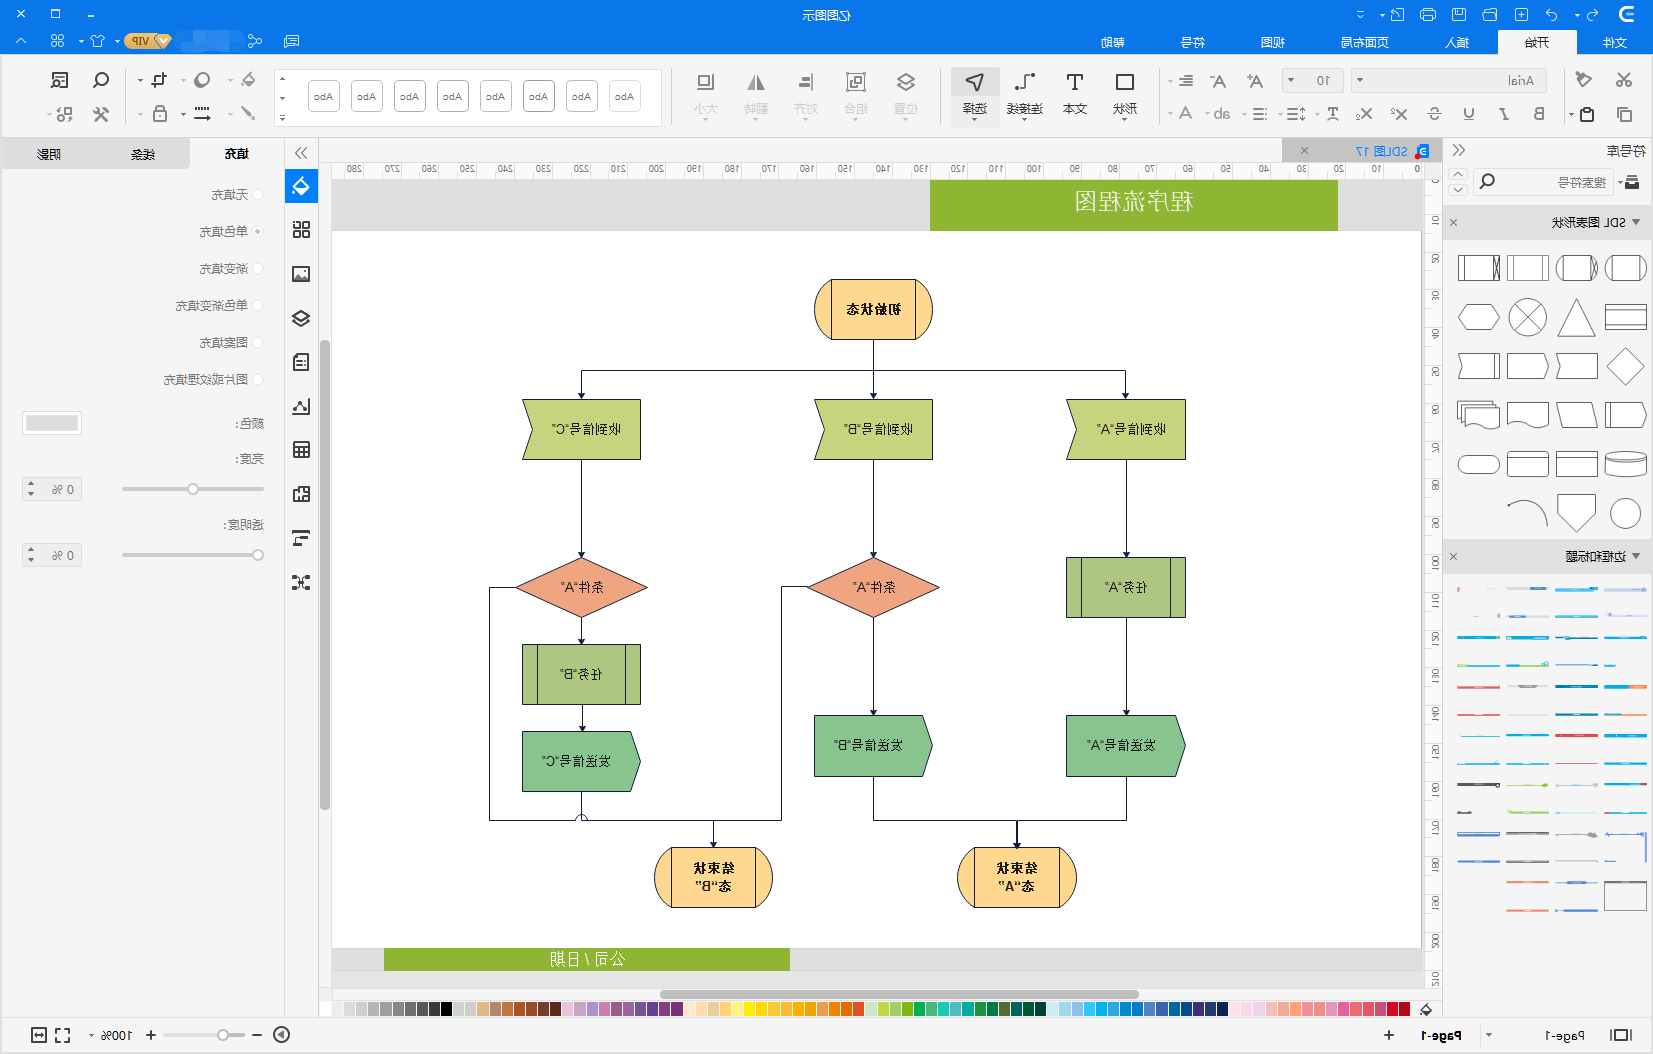Decrease font size with A- icon
The height and width of the screenshot is (1054, 1653).
pyautogui.click(x=1218, y=81)
